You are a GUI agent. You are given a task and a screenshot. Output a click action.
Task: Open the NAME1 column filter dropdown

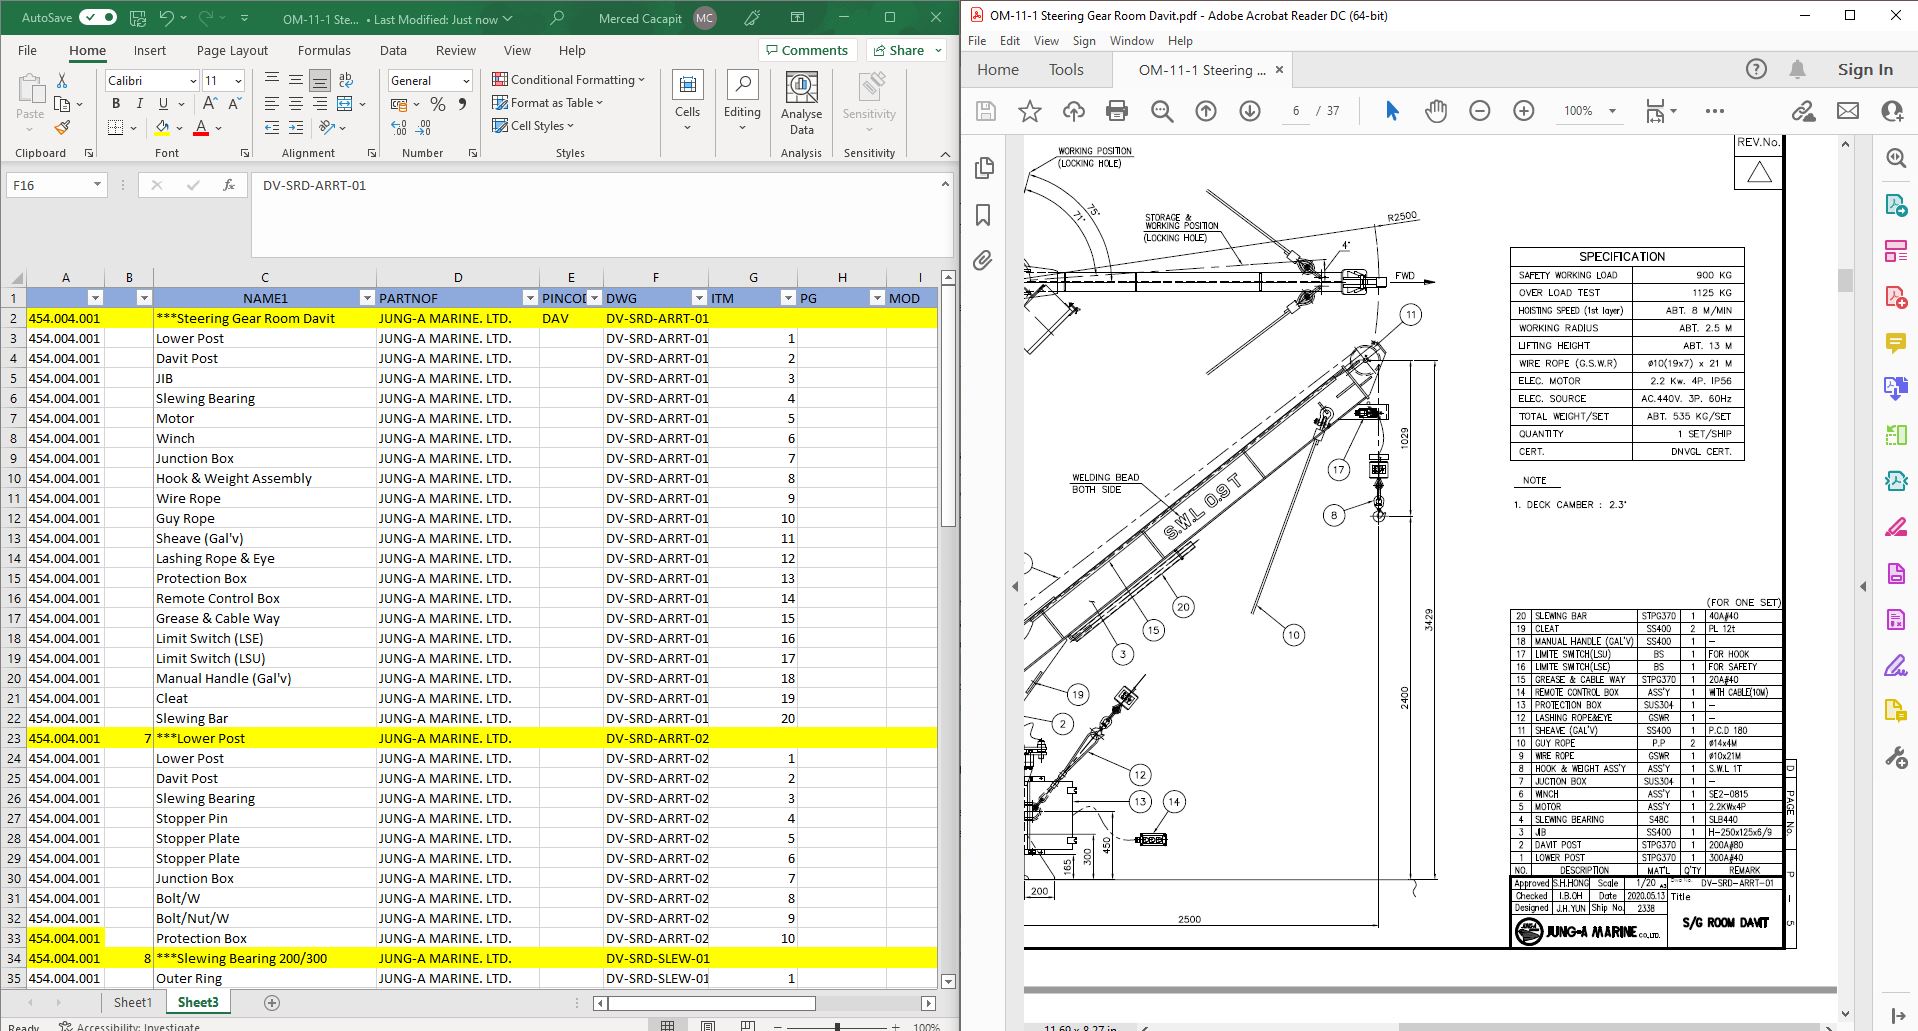(x=366, y=298)
